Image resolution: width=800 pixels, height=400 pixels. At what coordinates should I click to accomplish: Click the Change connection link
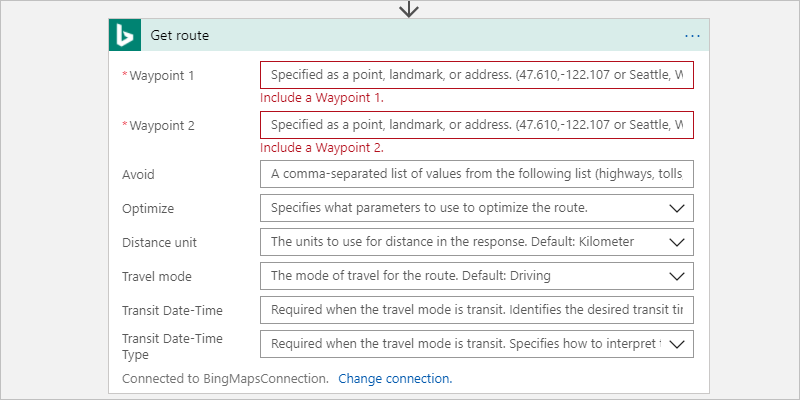(x=395, y=379)
